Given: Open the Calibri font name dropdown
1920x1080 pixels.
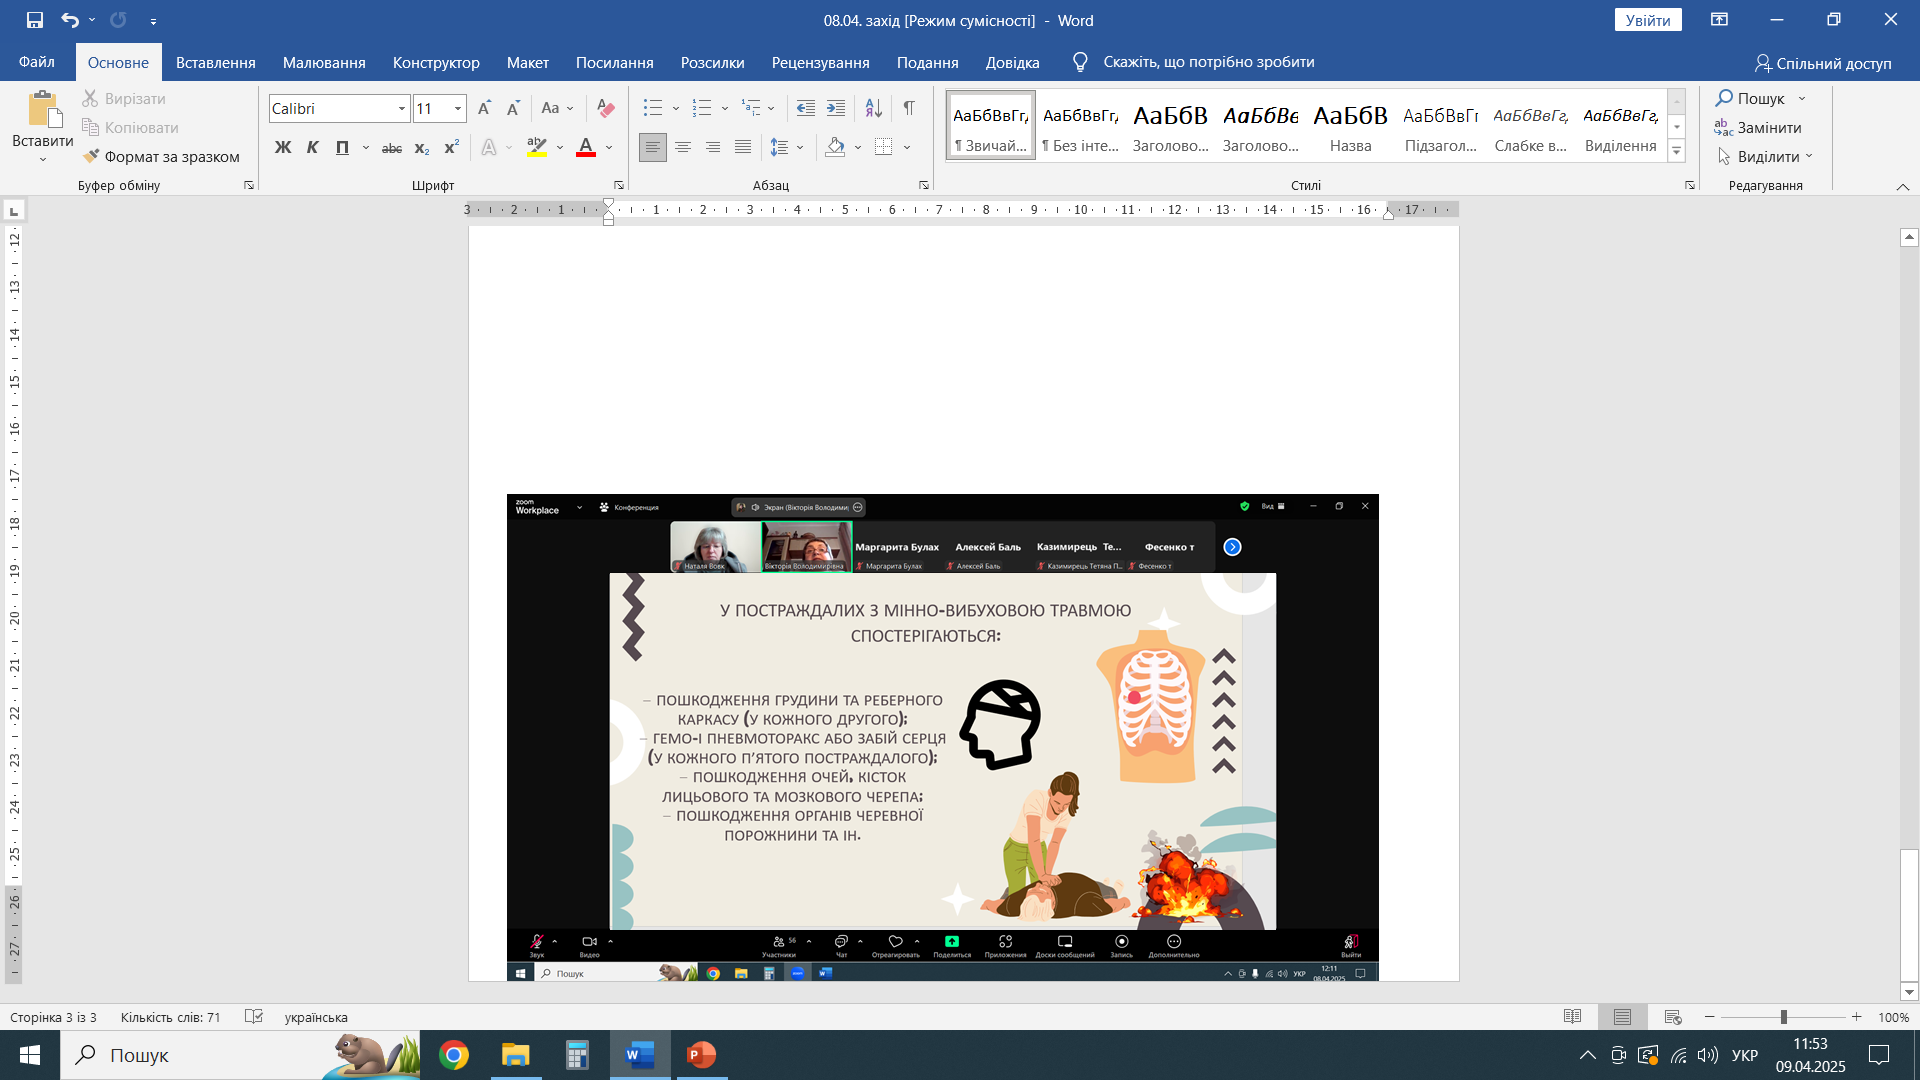Looking at the screenshot, I should coord(401,108).
